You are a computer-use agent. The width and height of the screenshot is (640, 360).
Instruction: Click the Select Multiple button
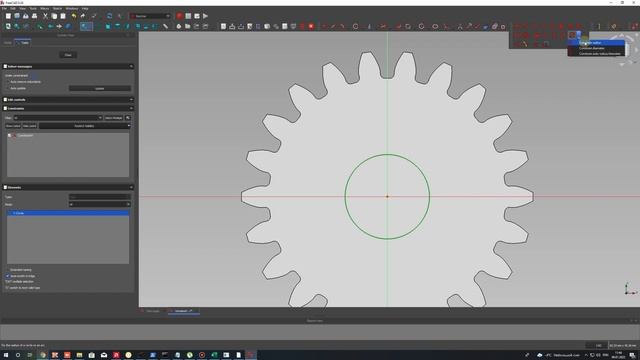click(113, 118)
